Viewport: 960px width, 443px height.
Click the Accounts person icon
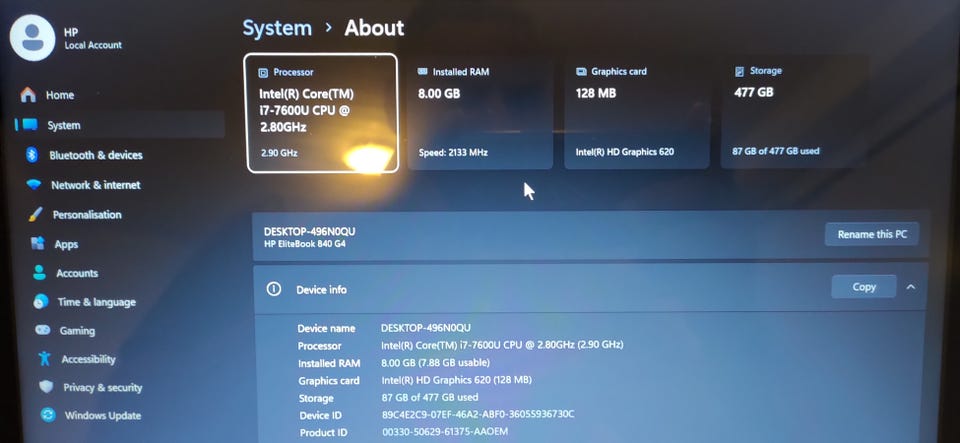pos(40,273)
